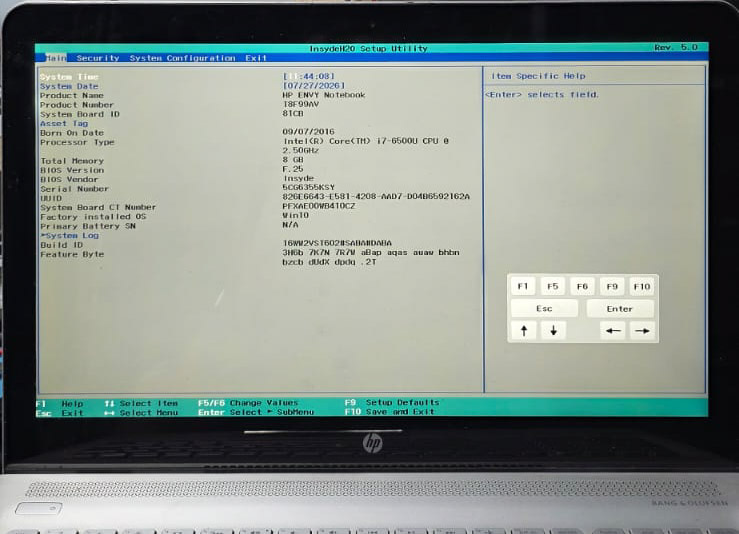Click the HP ENVY Notebook value
The height and width of the screenshot is (534, 739).
(324, 95)
